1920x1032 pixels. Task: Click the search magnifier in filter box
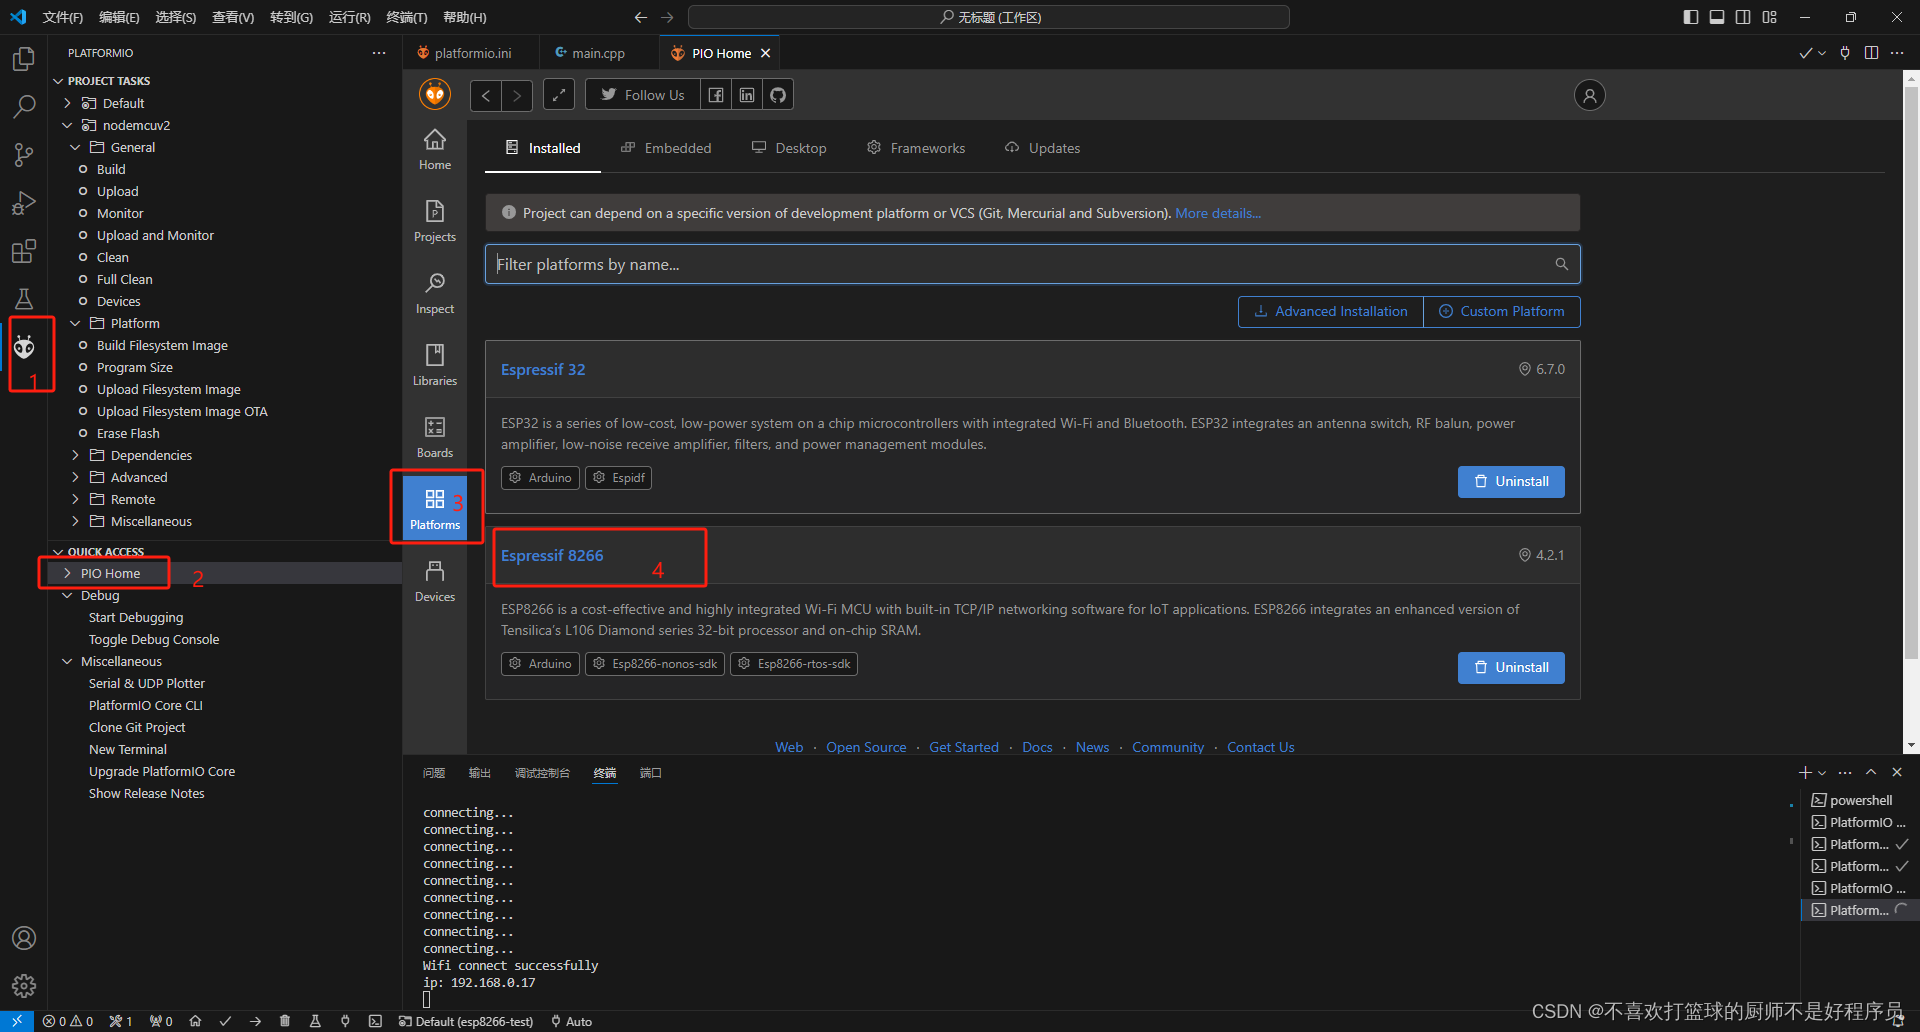point(1561,264)
